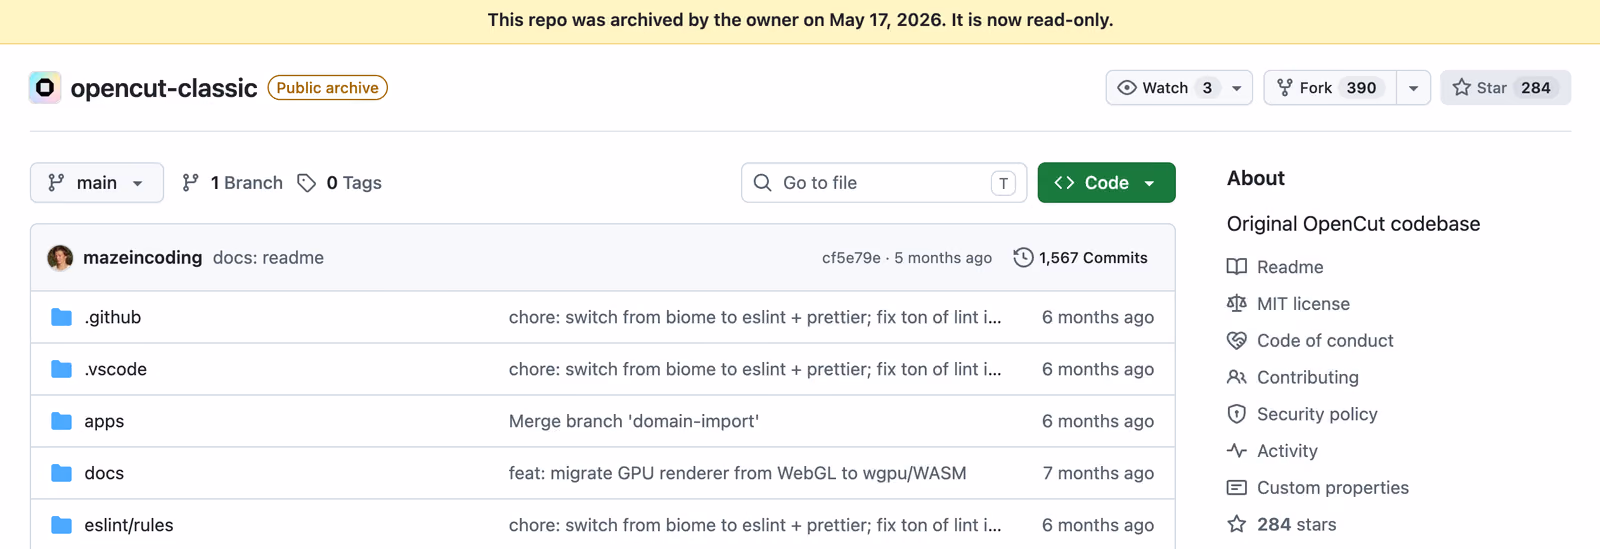Screen dimensions: 1600x549
Task: Open the migrate GPU renderer commit message
Action: (x=738, y=473)
